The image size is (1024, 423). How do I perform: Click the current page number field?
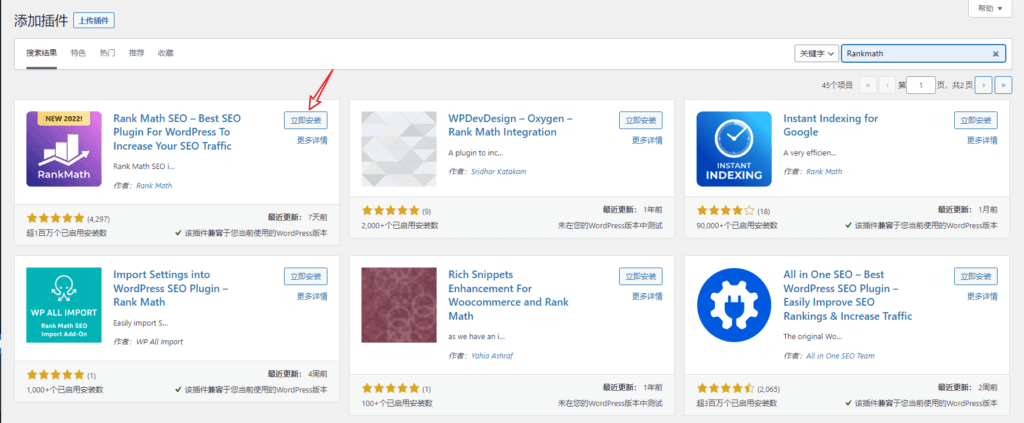(921, 85)
